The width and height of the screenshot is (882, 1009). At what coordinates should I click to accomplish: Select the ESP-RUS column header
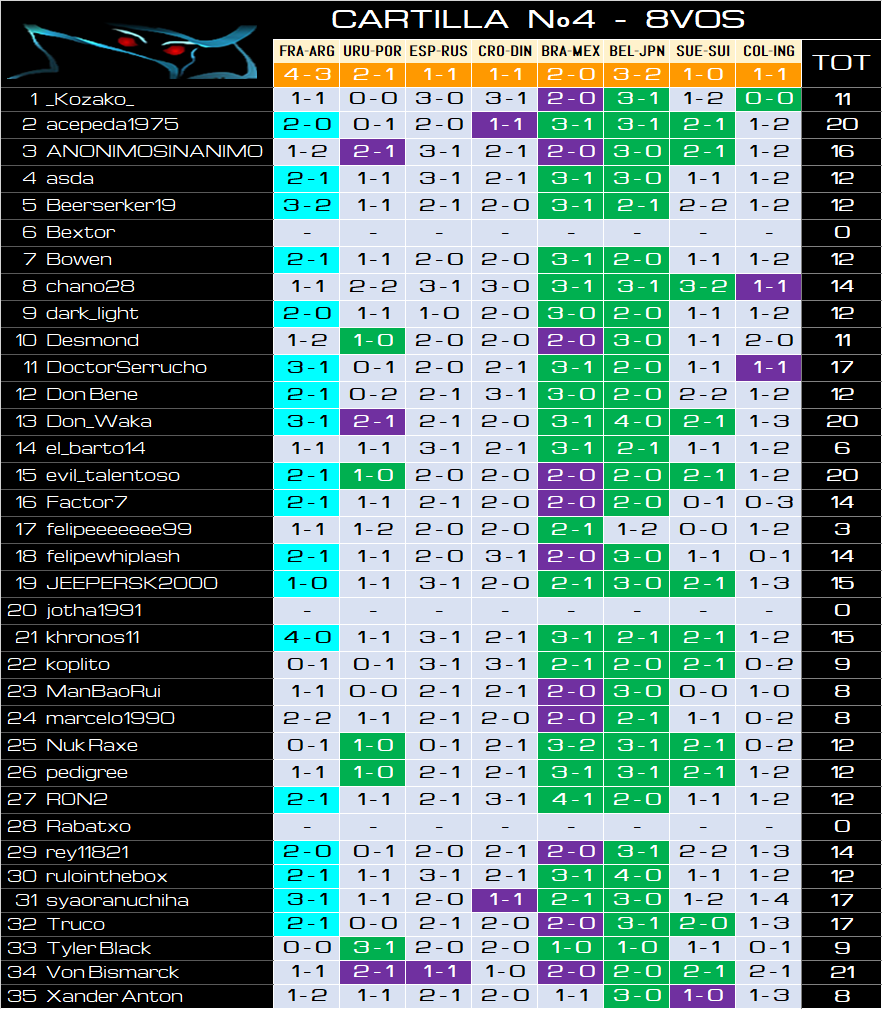tap(439, 51)
